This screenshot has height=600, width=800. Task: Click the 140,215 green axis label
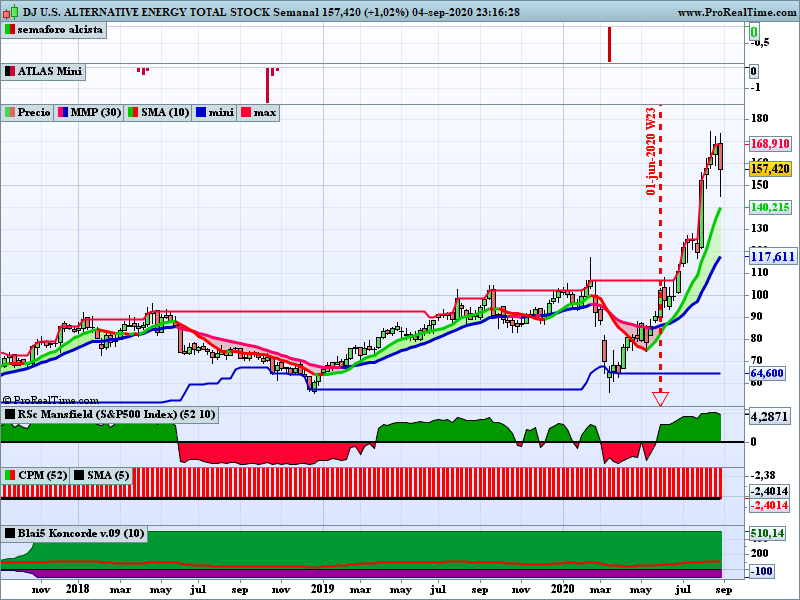770,207
